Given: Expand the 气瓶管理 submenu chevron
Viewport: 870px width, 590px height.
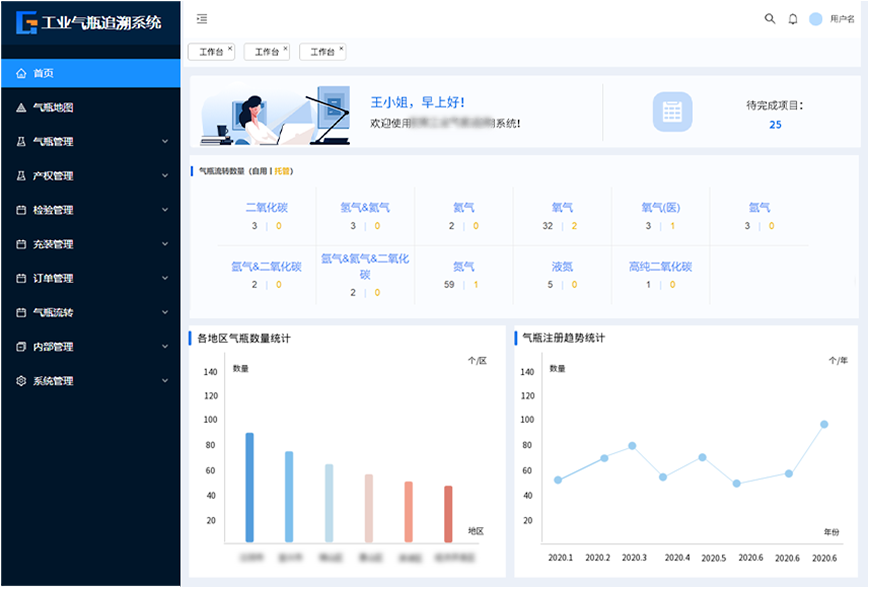Looking at the screenshot, I should click(165, 142).
